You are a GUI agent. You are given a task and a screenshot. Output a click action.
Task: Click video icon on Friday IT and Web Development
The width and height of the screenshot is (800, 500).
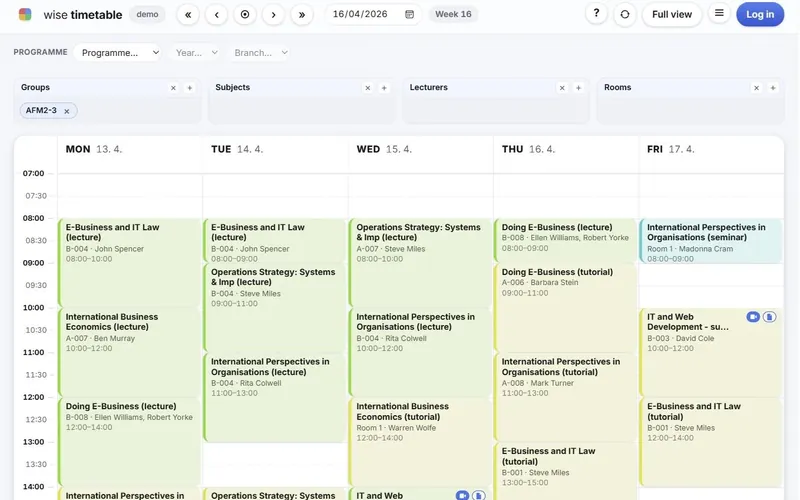[x=753, y=317]
